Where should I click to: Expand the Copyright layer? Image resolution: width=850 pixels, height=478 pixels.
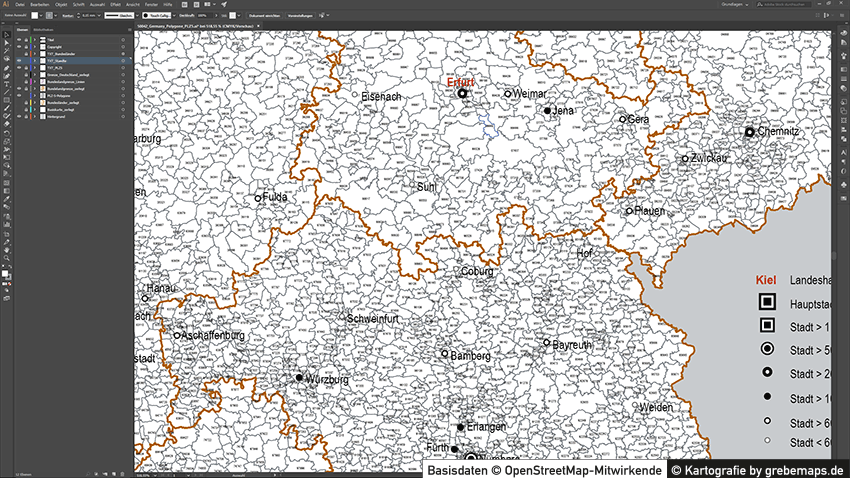35,47
